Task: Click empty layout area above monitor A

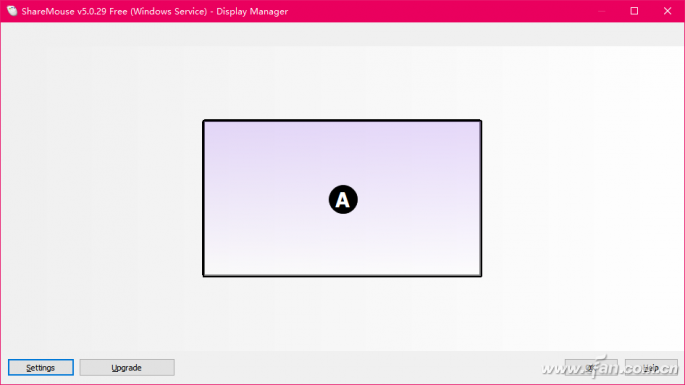Action: (x=342, y=83)
